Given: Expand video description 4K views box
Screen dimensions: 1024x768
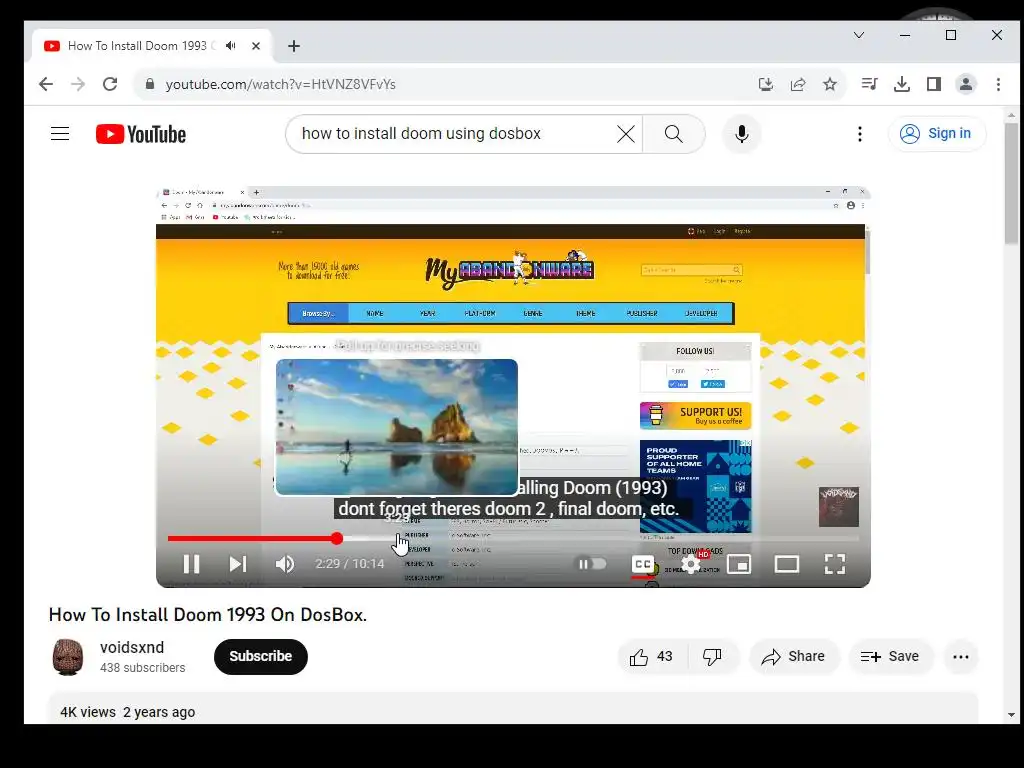Looking at the screenshot, I should pyautogui.click(x=513, y=708).
